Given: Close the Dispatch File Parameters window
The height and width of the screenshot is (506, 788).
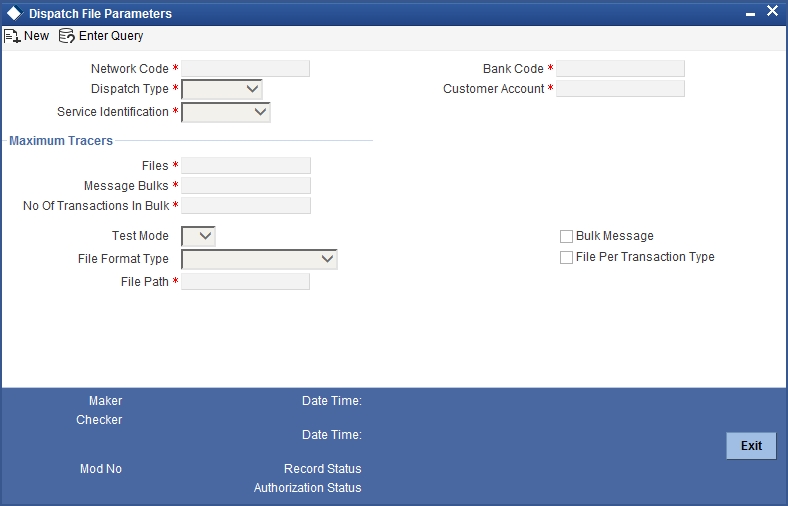Looking at the screenshot, I should tap(772, 11).
